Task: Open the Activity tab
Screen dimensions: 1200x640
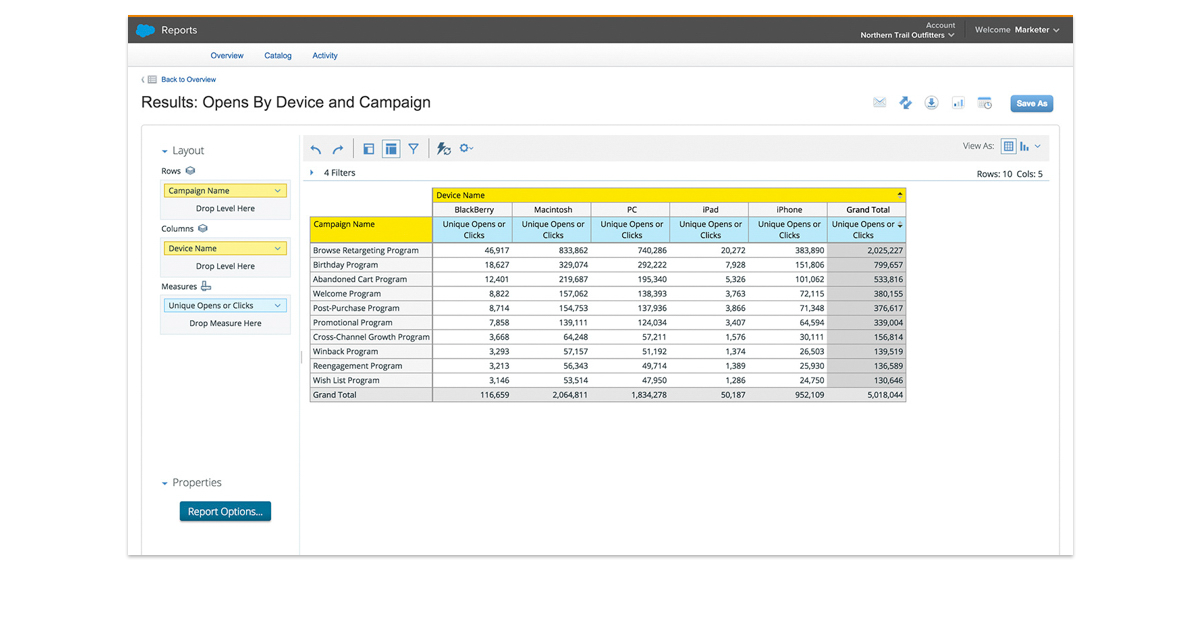Action: click(325, 56)
